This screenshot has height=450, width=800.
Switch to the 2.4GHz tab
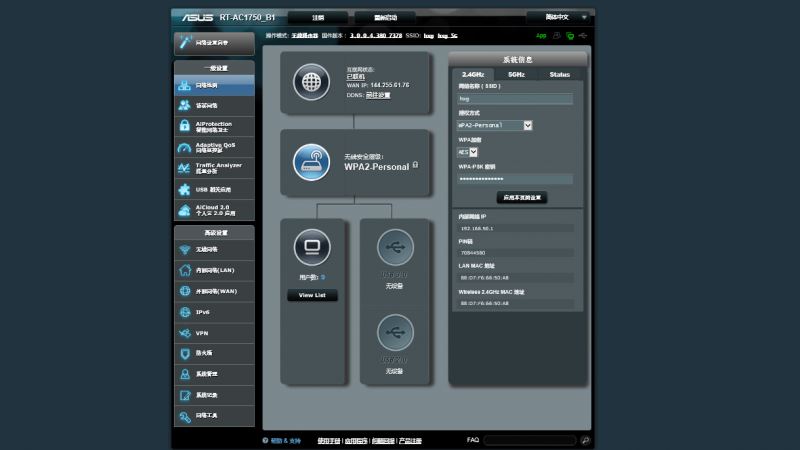472,74
